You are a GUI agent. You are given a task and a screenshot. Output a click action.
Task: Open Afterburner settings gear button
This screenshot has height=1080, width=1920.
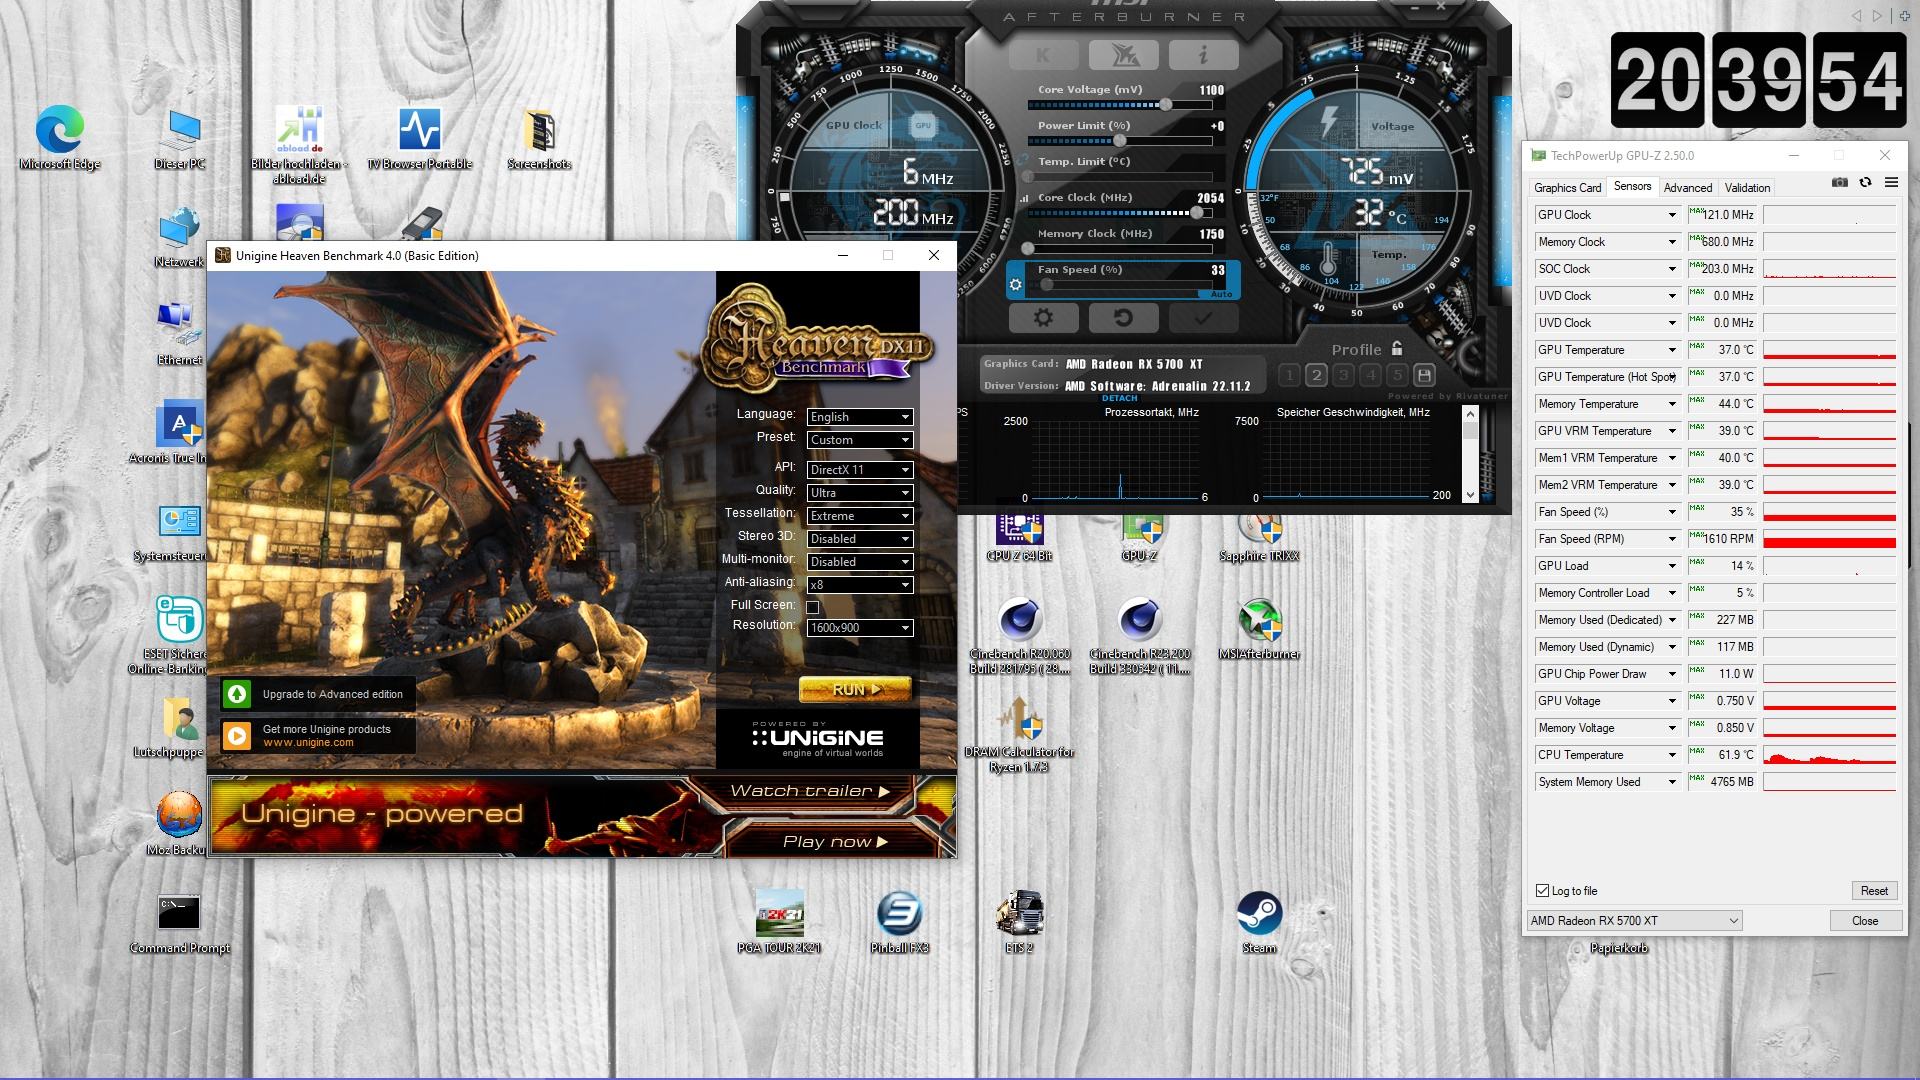[1043, 318]
